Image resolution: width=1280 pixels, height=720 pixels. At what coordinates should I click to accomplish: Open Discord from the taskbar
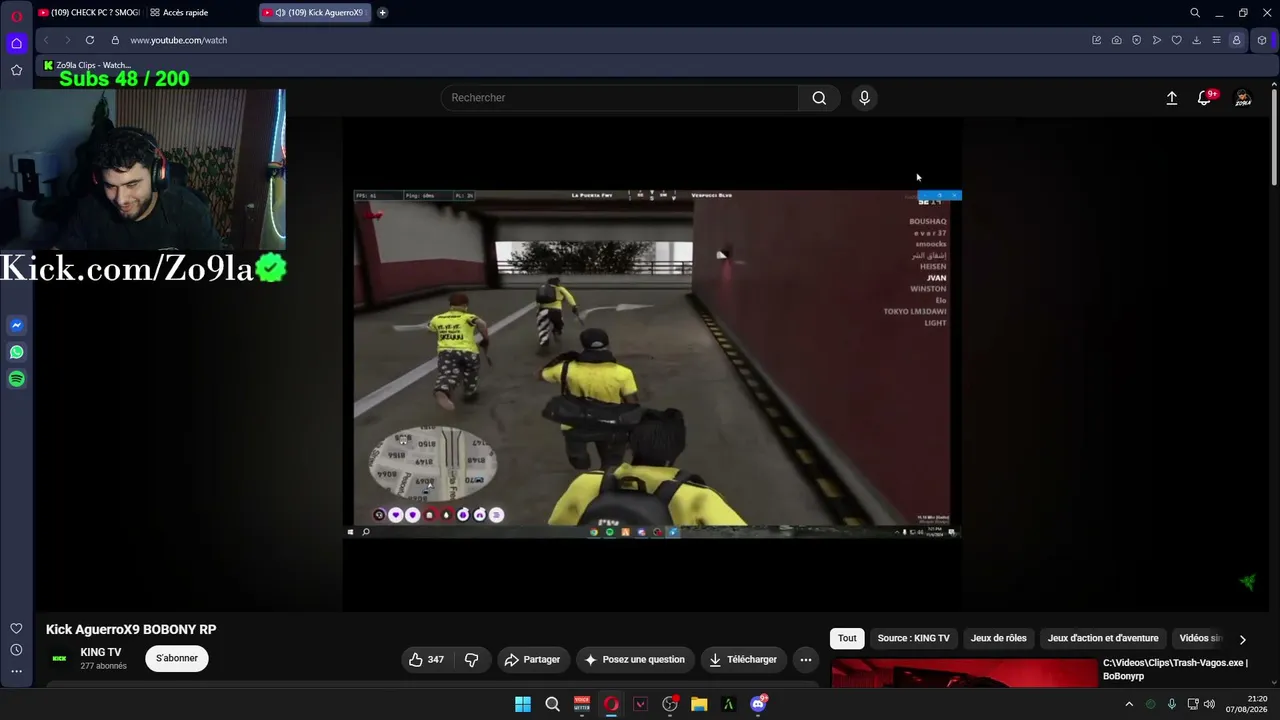pyautogui.click(x=758, y=704)
